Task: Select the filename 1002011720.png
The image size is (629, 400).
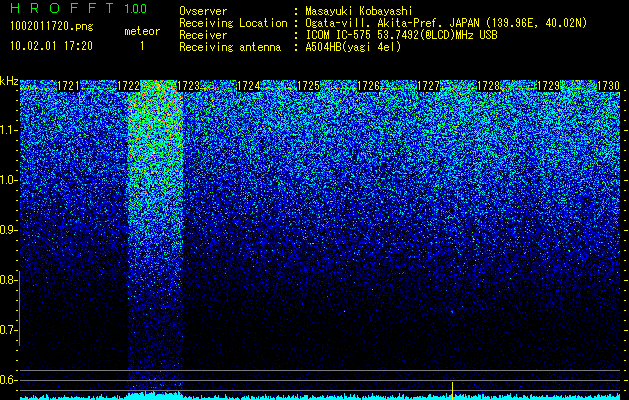Action: (x=52, y=27)
